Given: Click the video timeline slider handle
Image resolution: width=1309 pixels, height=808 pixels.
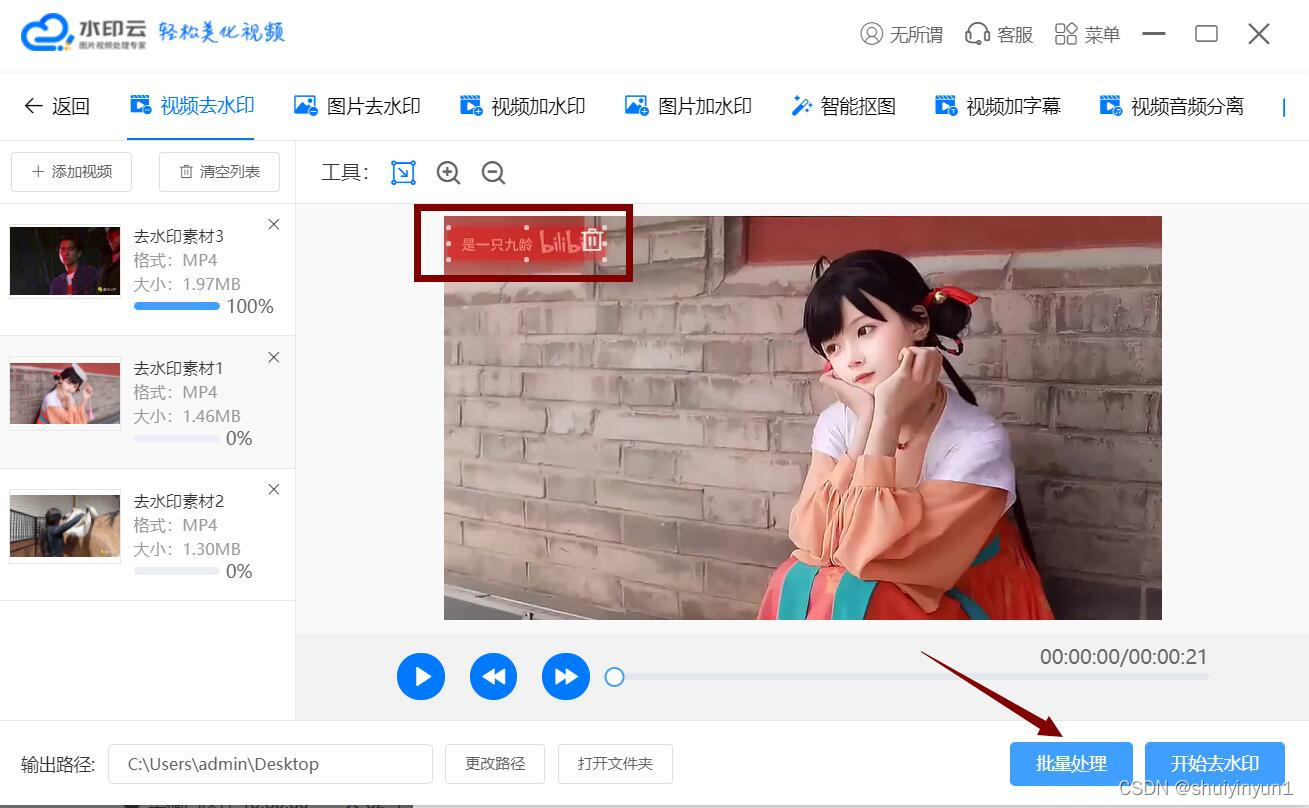Looking at the screenshot, I should coord(615,677).
